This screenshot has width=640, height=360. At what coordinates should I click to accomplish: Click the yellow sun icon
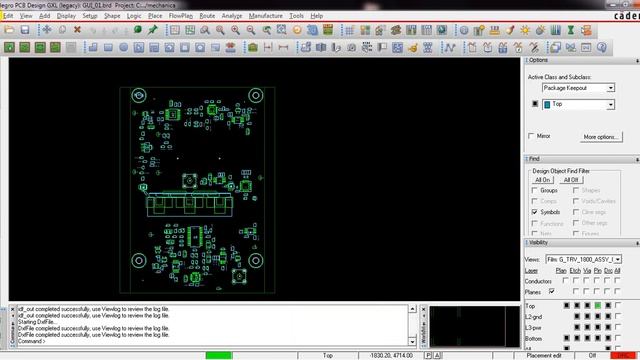coord(525,30)
